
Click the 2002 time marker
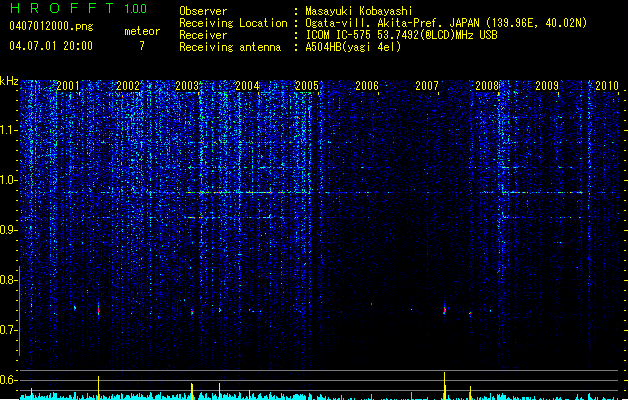coord(128,86)
